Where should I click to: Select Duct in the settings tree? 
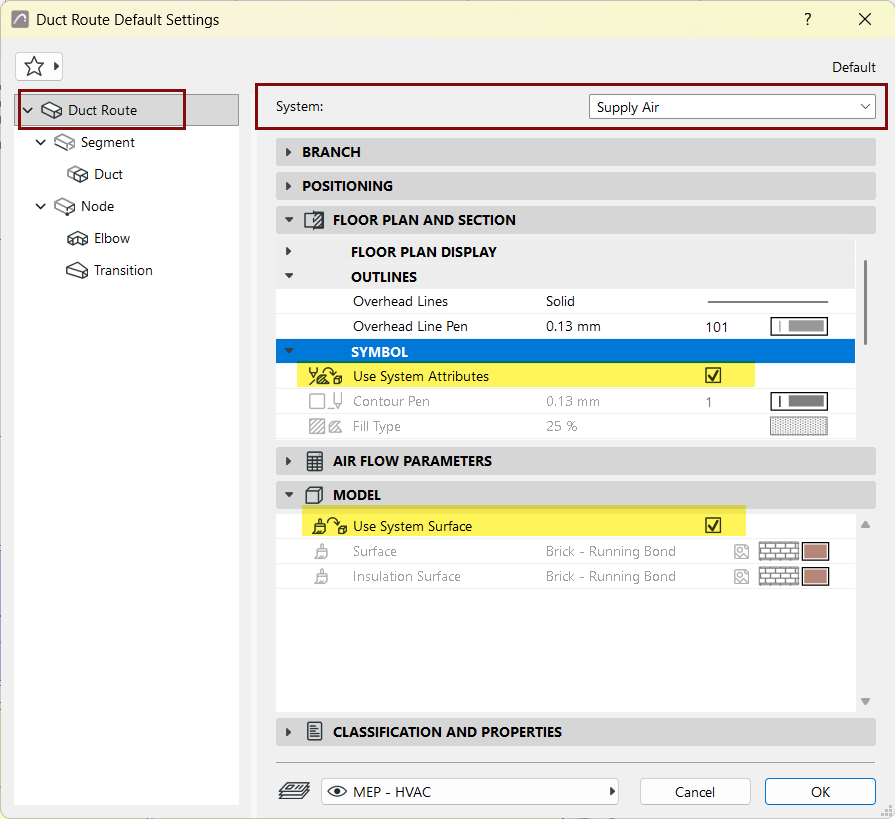(108, 175)
